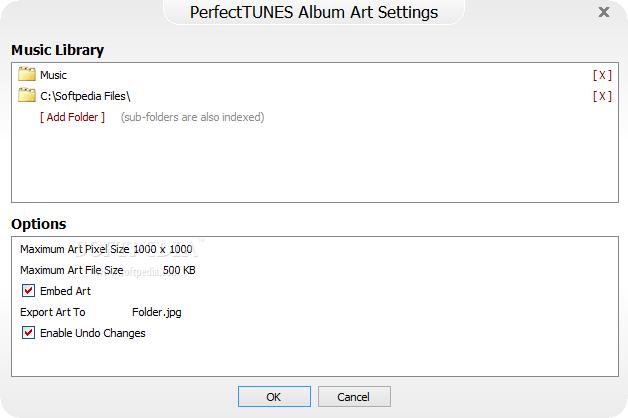Confirm settings with the OK button

coord(274,396)
